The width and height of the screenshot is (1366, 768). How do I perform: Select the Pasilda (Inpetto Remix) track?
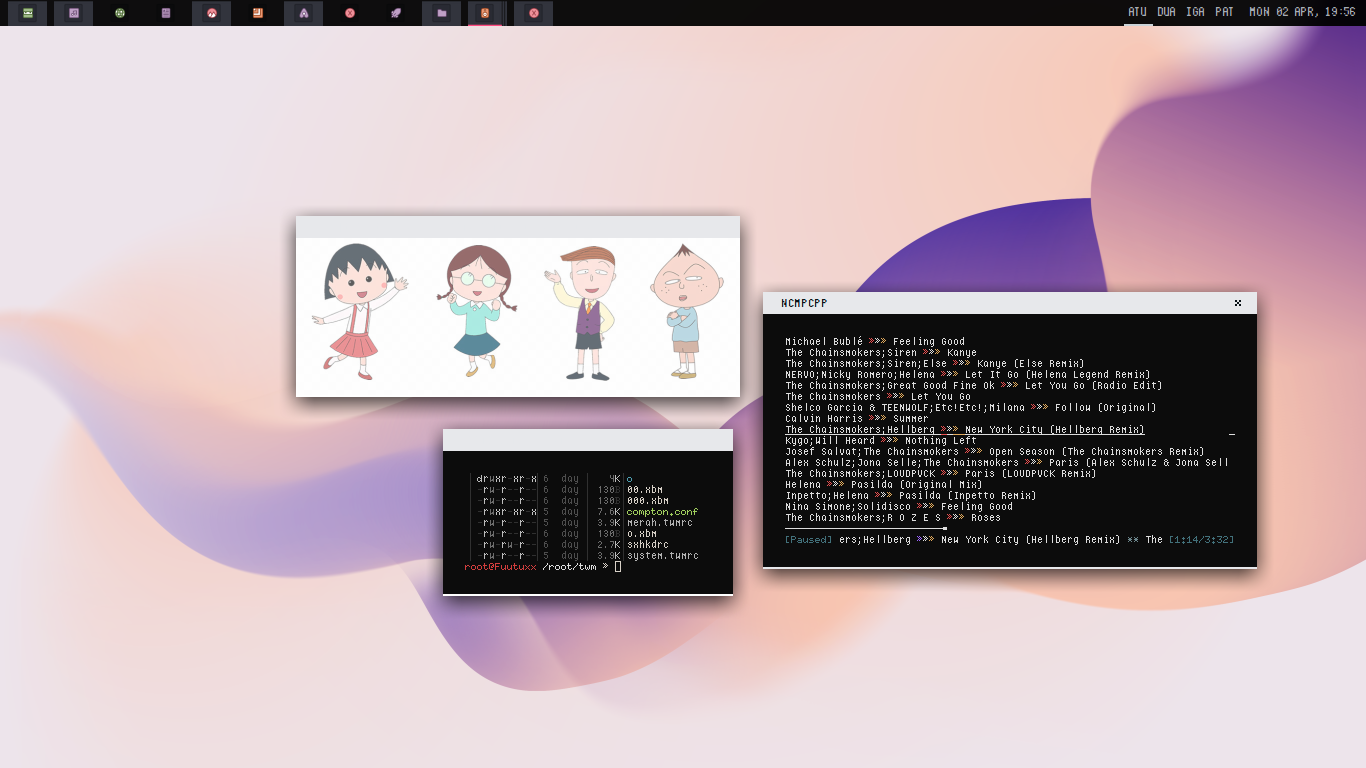coord(911,496)
